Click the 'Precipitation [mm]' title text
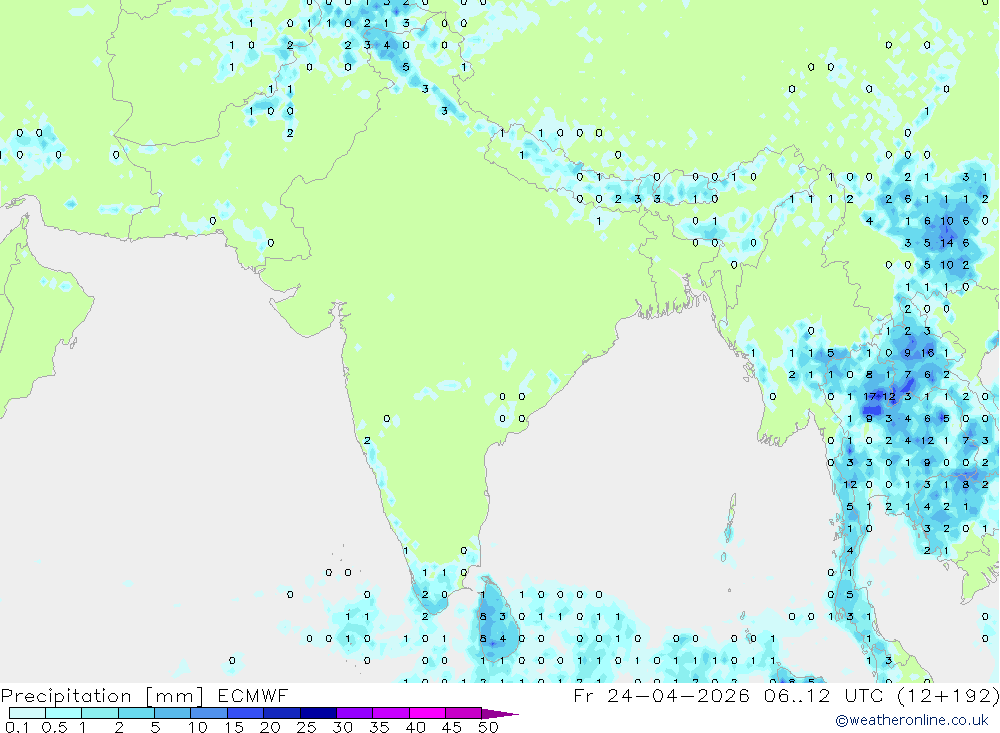The width and height of the screenshot is (1000, 733). coord(102,696)
